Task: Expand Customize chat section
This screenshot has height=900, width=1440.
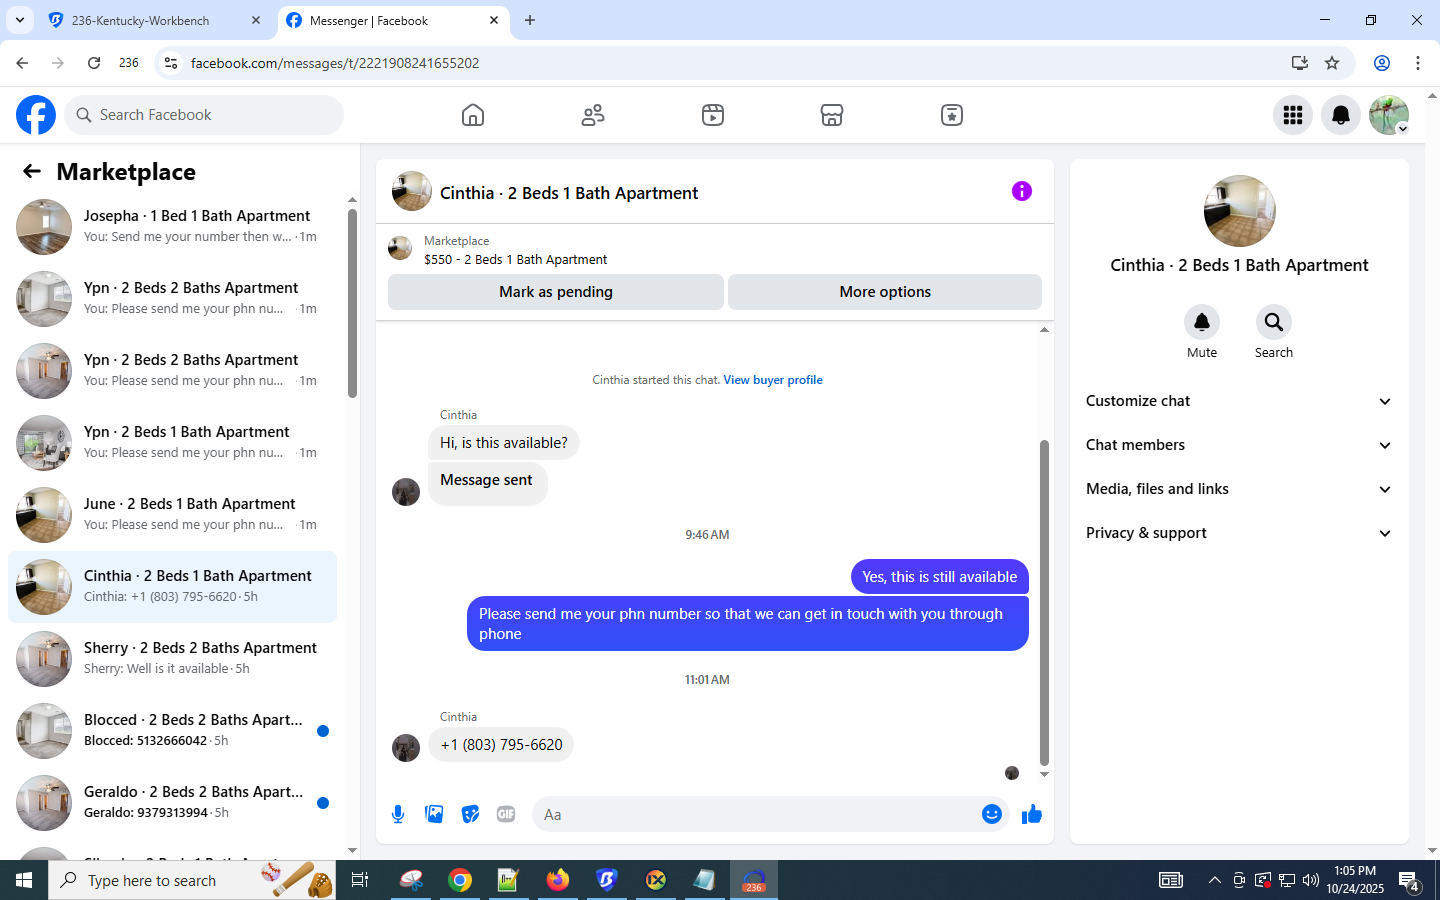Action: (x=1239, y=401)
